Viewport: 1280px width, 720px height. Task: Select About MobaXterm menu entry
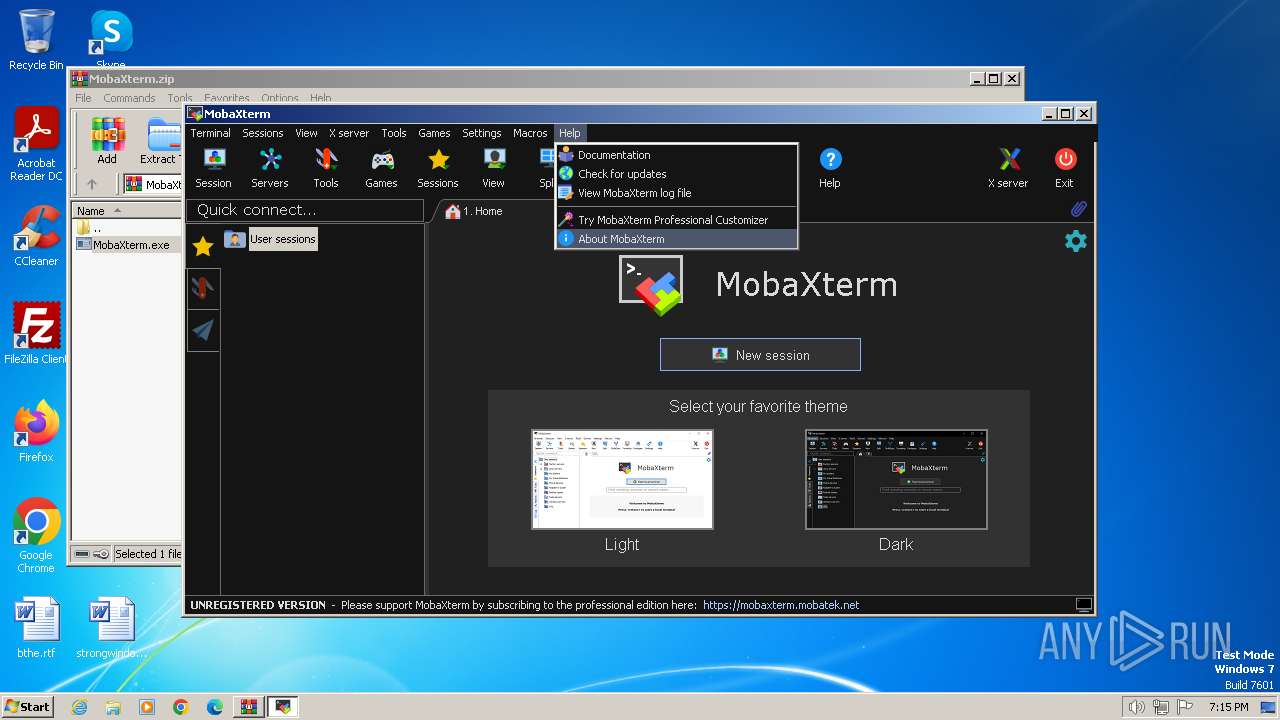click(x=676, y=239)
